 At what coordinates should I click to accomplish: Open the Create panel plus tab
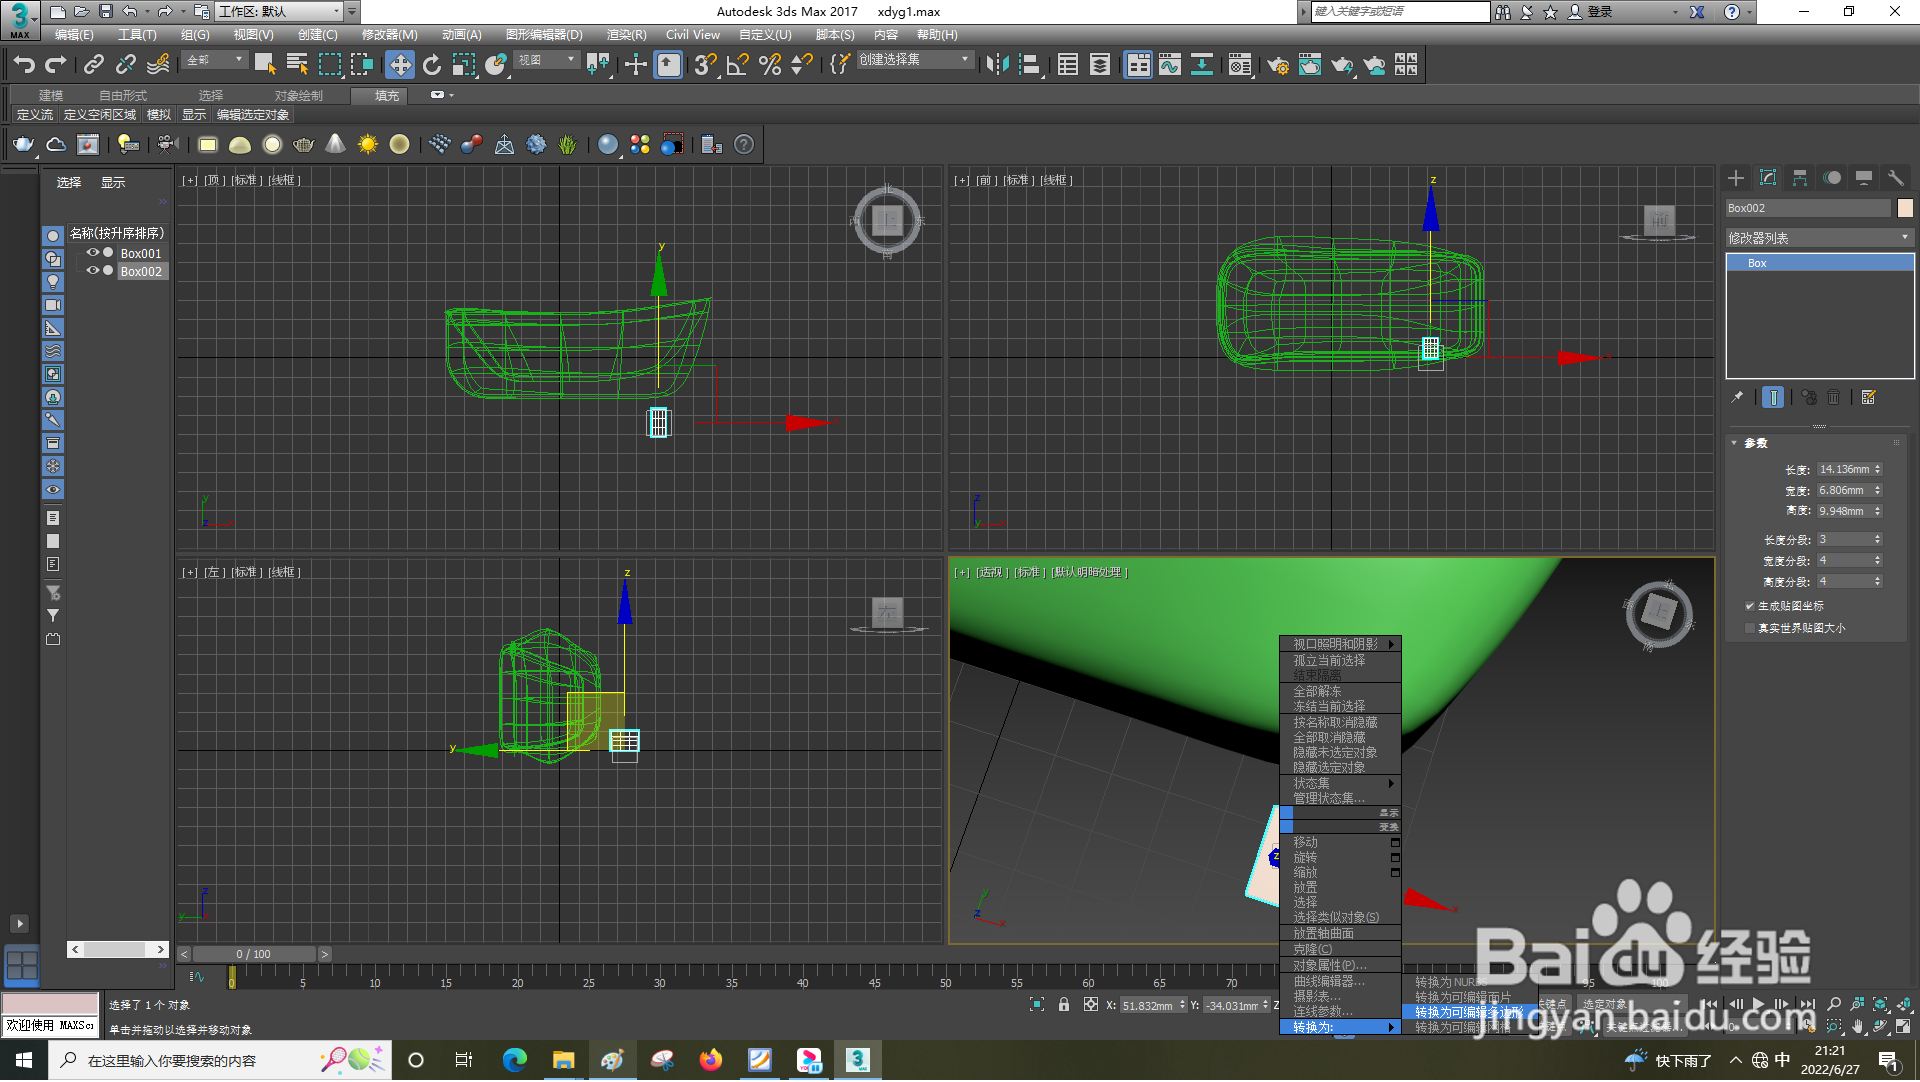point(1736,178)
